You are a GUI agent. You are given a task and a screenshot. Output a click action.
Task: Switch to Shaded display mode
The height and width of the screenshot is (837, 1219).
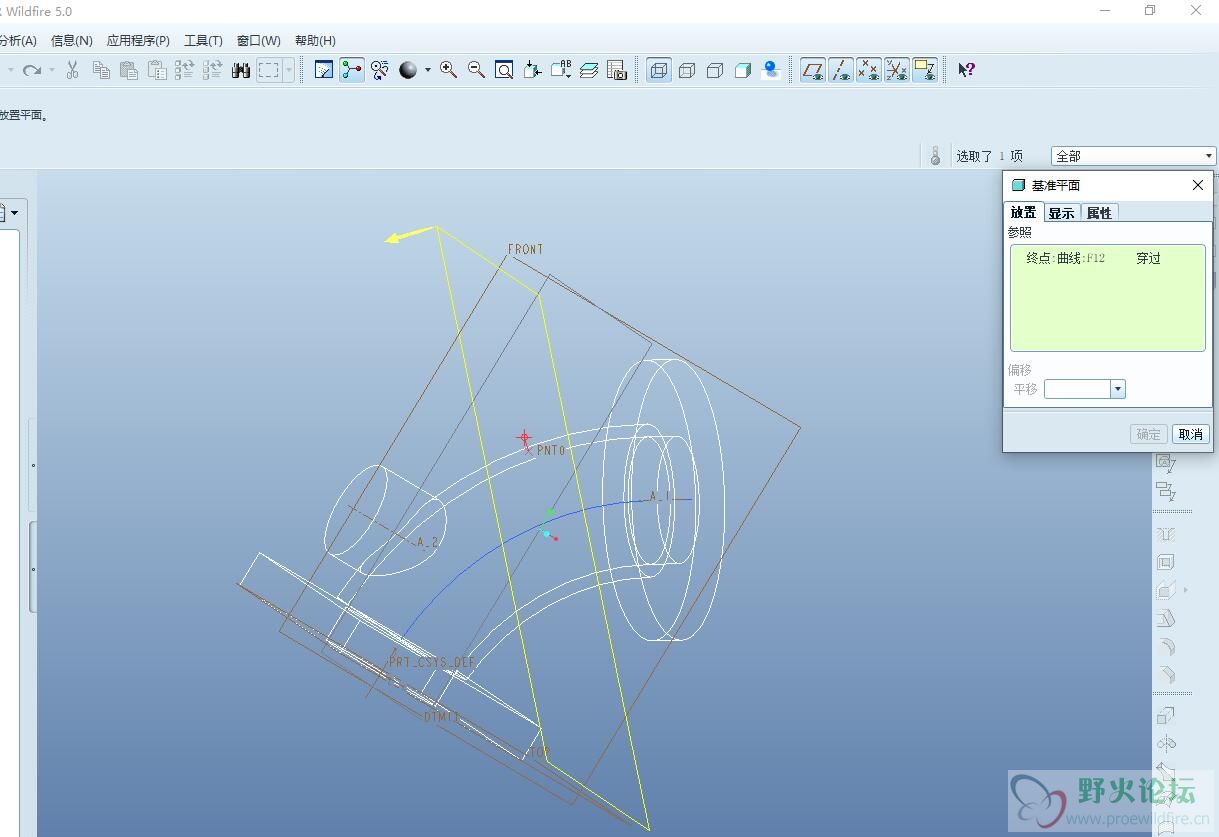click(743, 70)
